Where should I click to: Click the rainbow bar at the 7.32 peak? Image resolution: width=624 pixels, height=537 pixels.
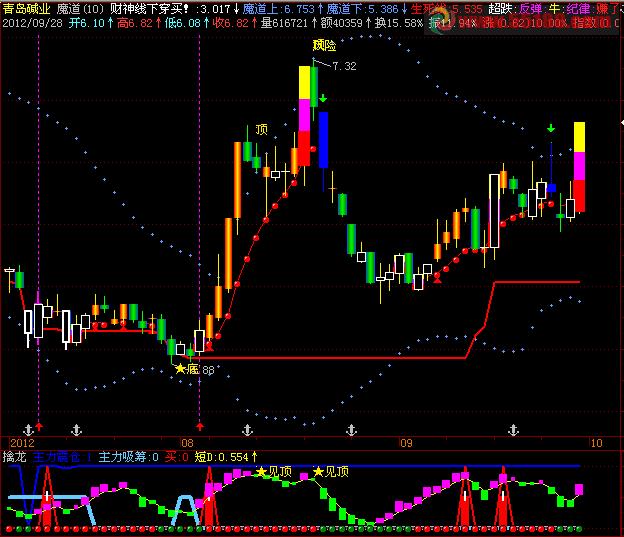(x=304, y=116)
